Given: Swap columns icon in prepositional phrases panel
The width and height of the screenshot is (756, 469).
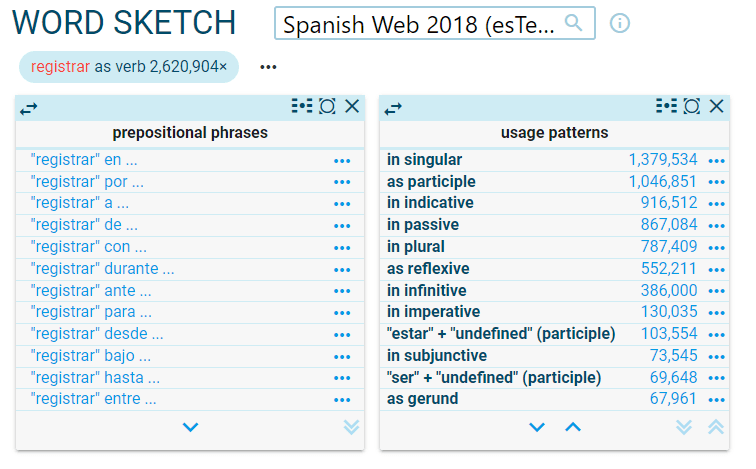Looking at the screenshot, I should pos(28,108).
